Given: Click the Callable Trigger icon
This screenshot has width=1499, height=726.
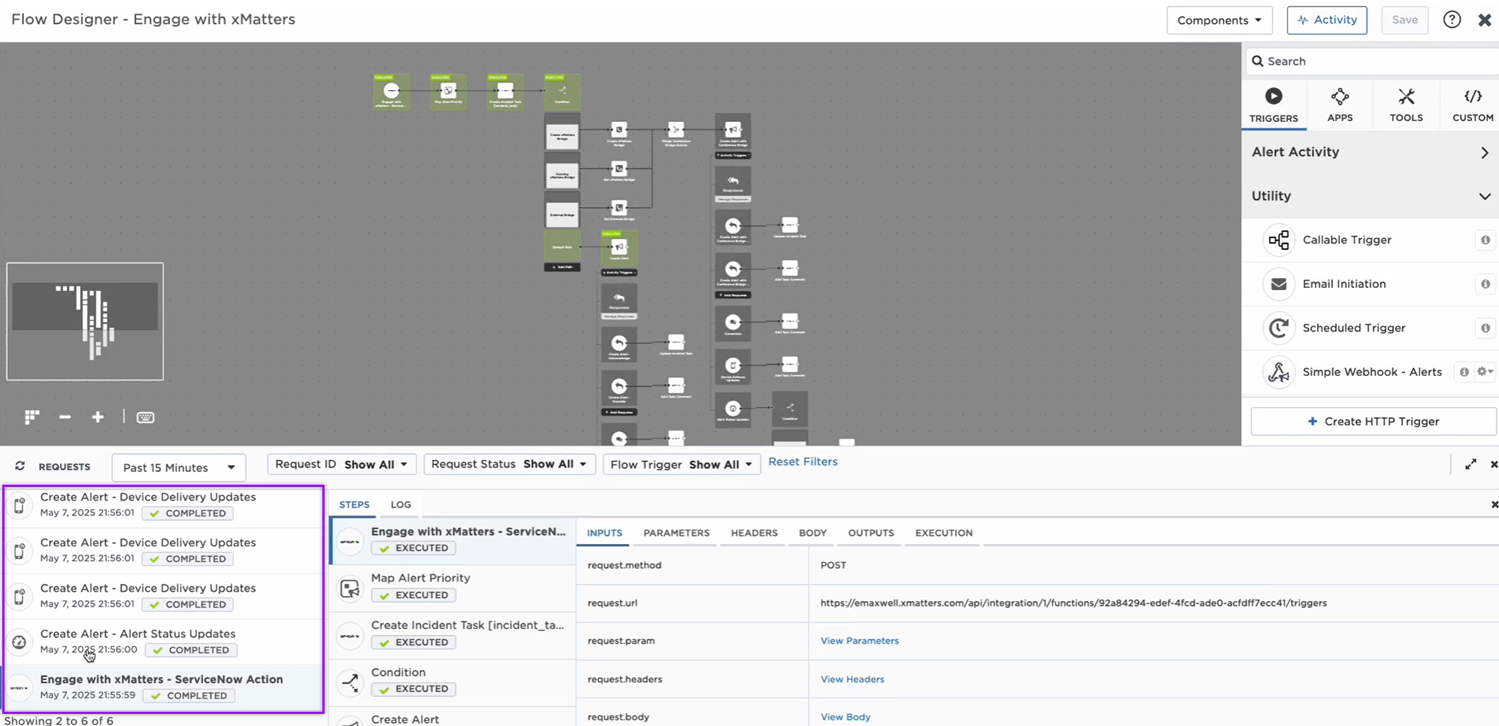Looking at the screenshot, I should click(1278, 240).
